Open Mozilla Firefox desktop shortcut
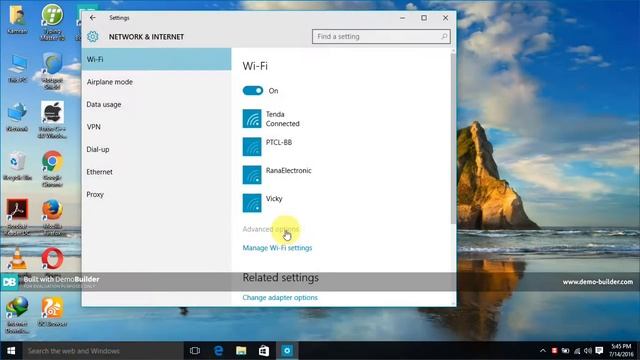The height and width of the screenshot is (360, 640). click(x=52, y=217)
